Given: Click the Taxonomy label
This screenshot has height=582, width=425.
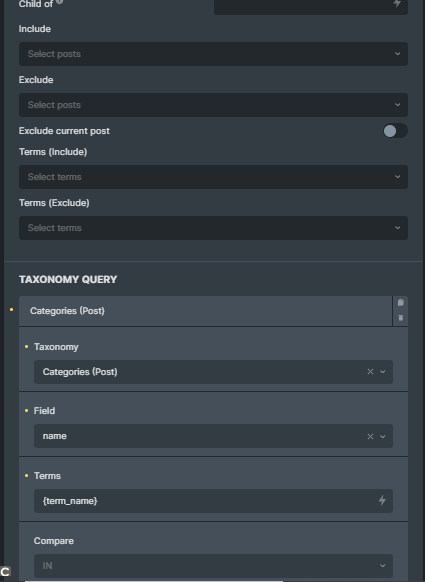Looking at the screenshot, I should click(56, 347).
